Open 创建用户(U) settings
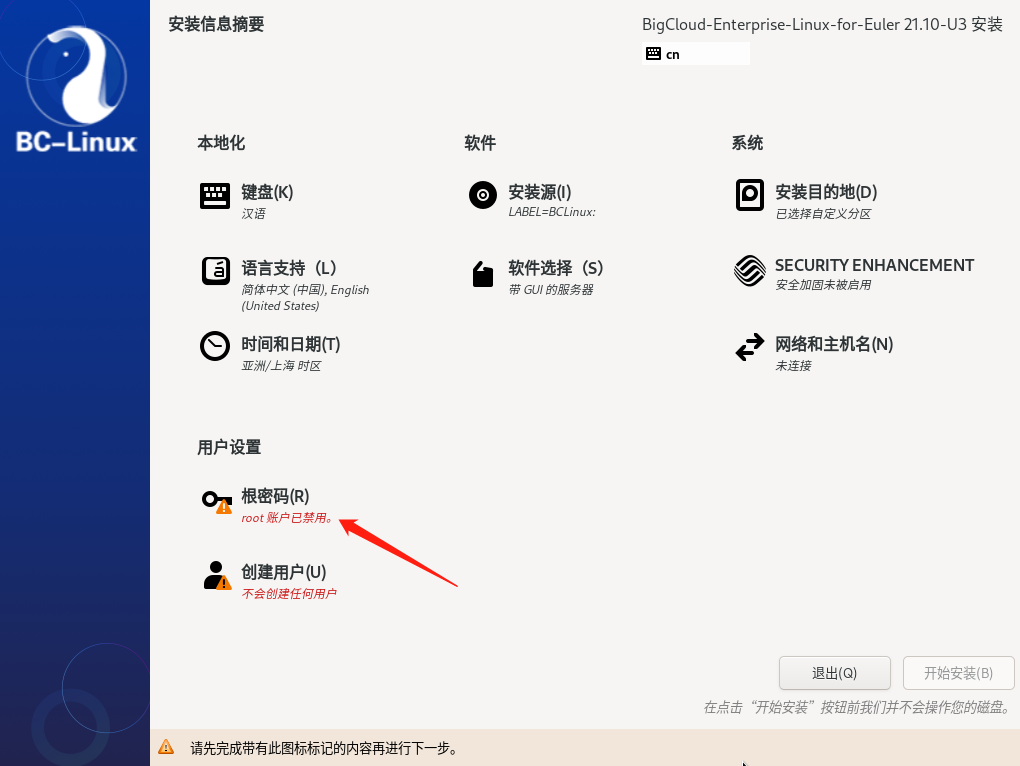 click(x=284, y=572)
